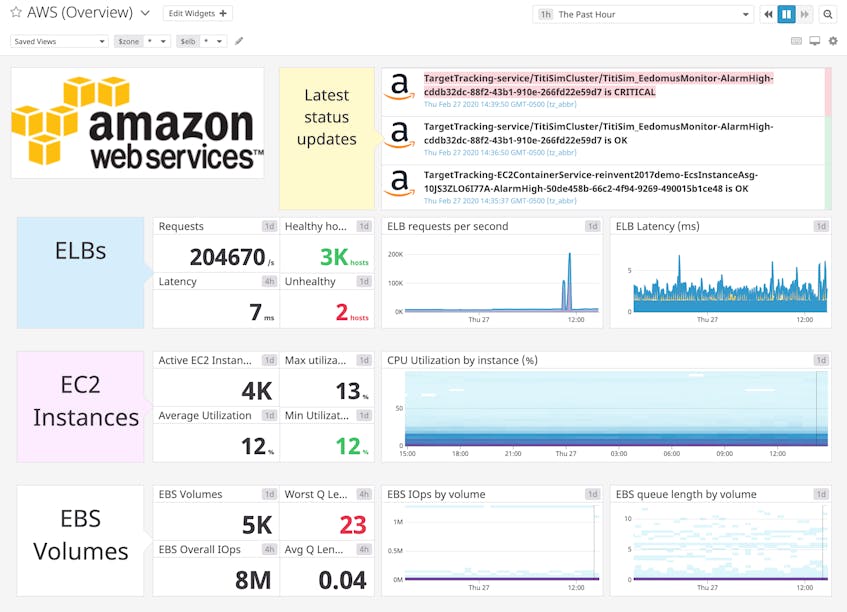Click the keyboard shortcuts icon
Screen dimensions: 847x612
796,41
